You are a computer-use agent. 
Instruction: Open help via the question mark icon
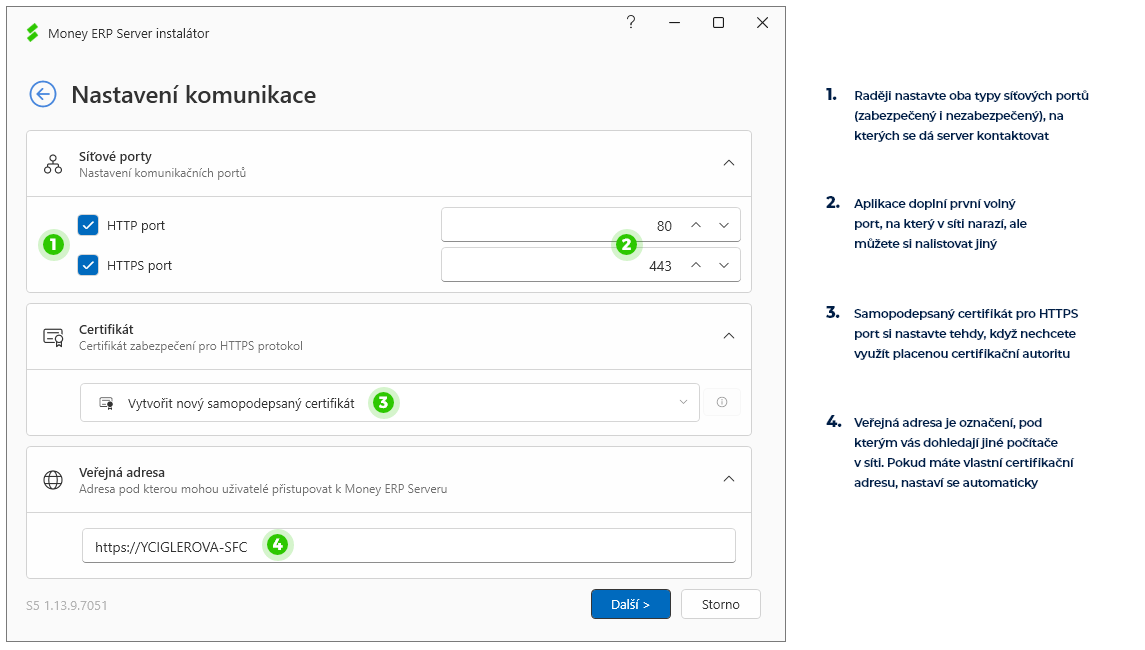pos(631,22)
